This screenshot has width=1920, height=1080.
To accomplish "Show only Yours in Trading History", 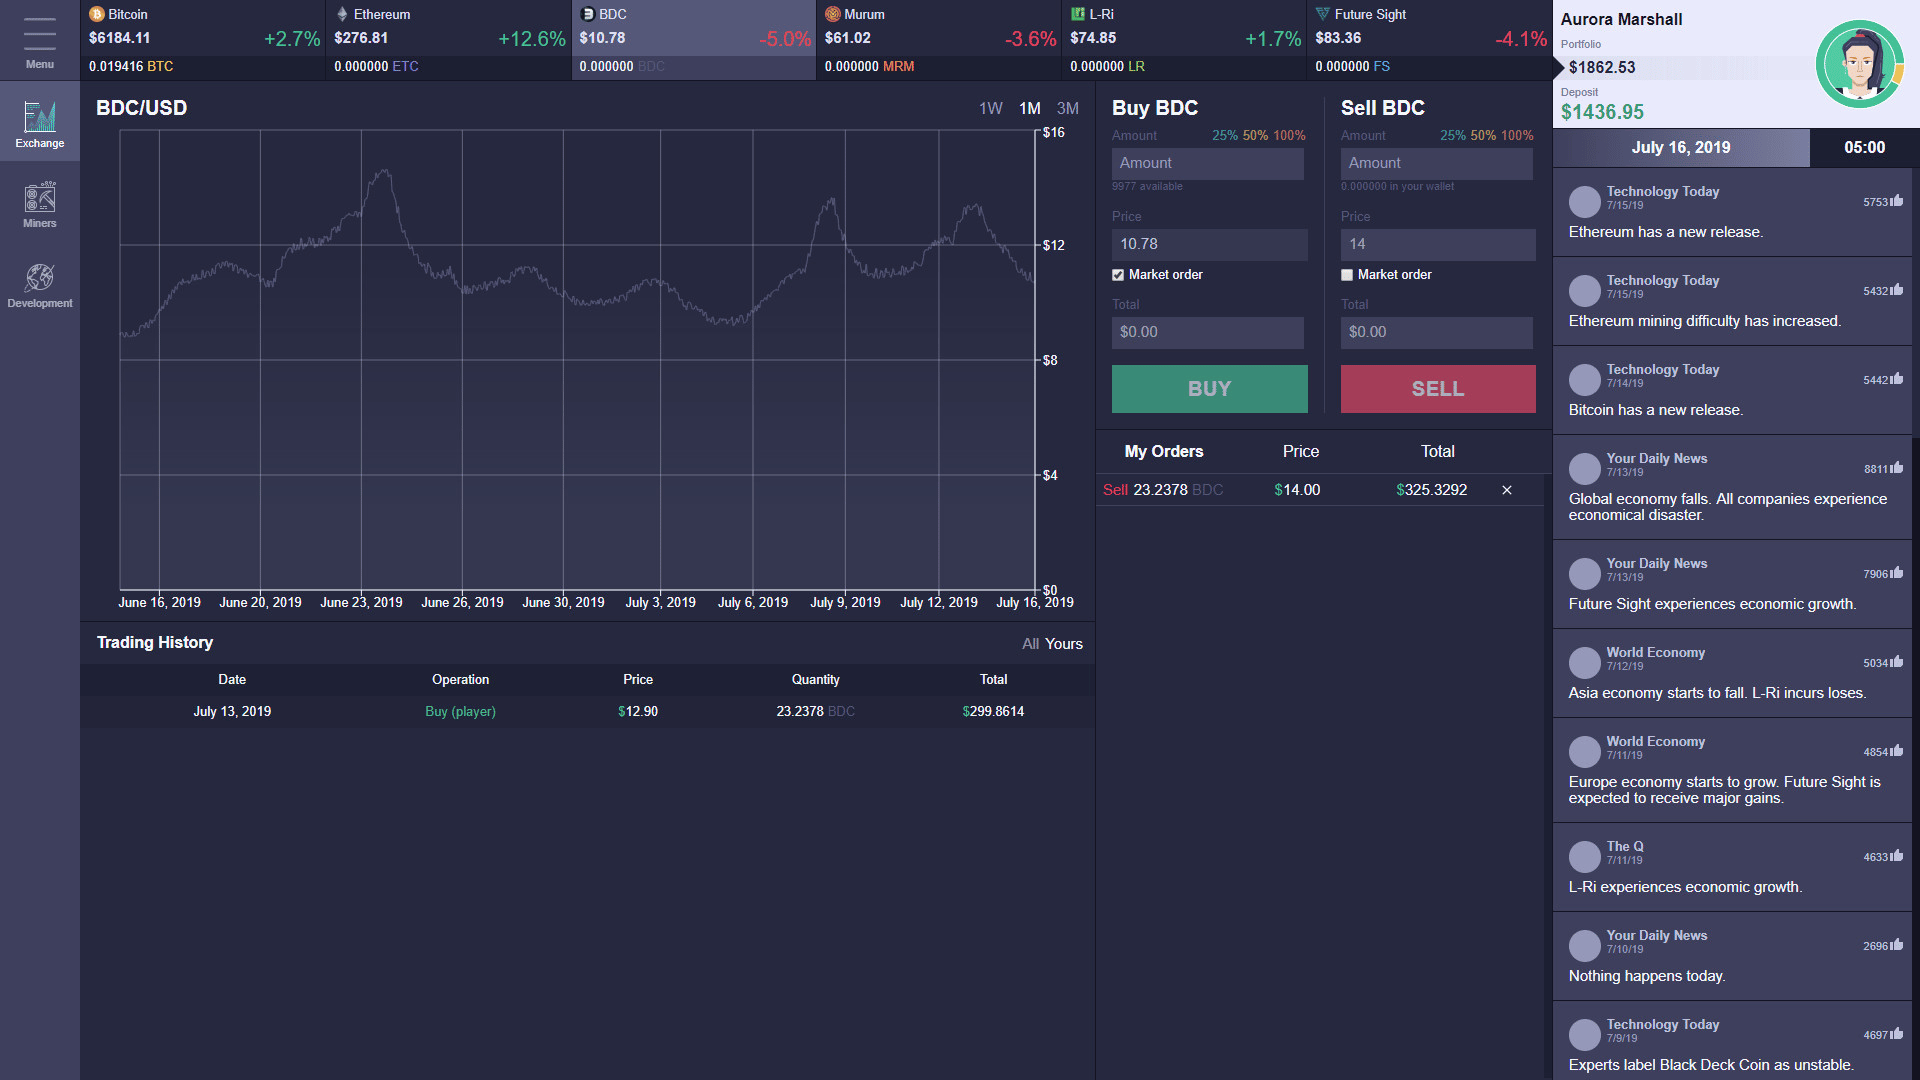I will tap(1064, 644).
